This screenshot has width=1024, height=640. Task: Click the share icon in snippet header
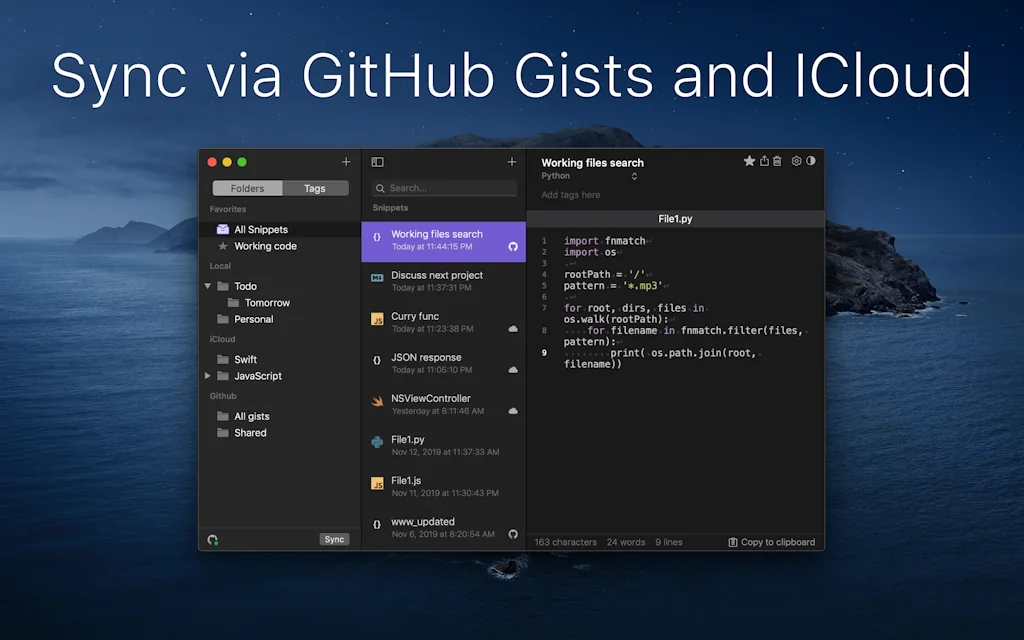coord(764,161)
